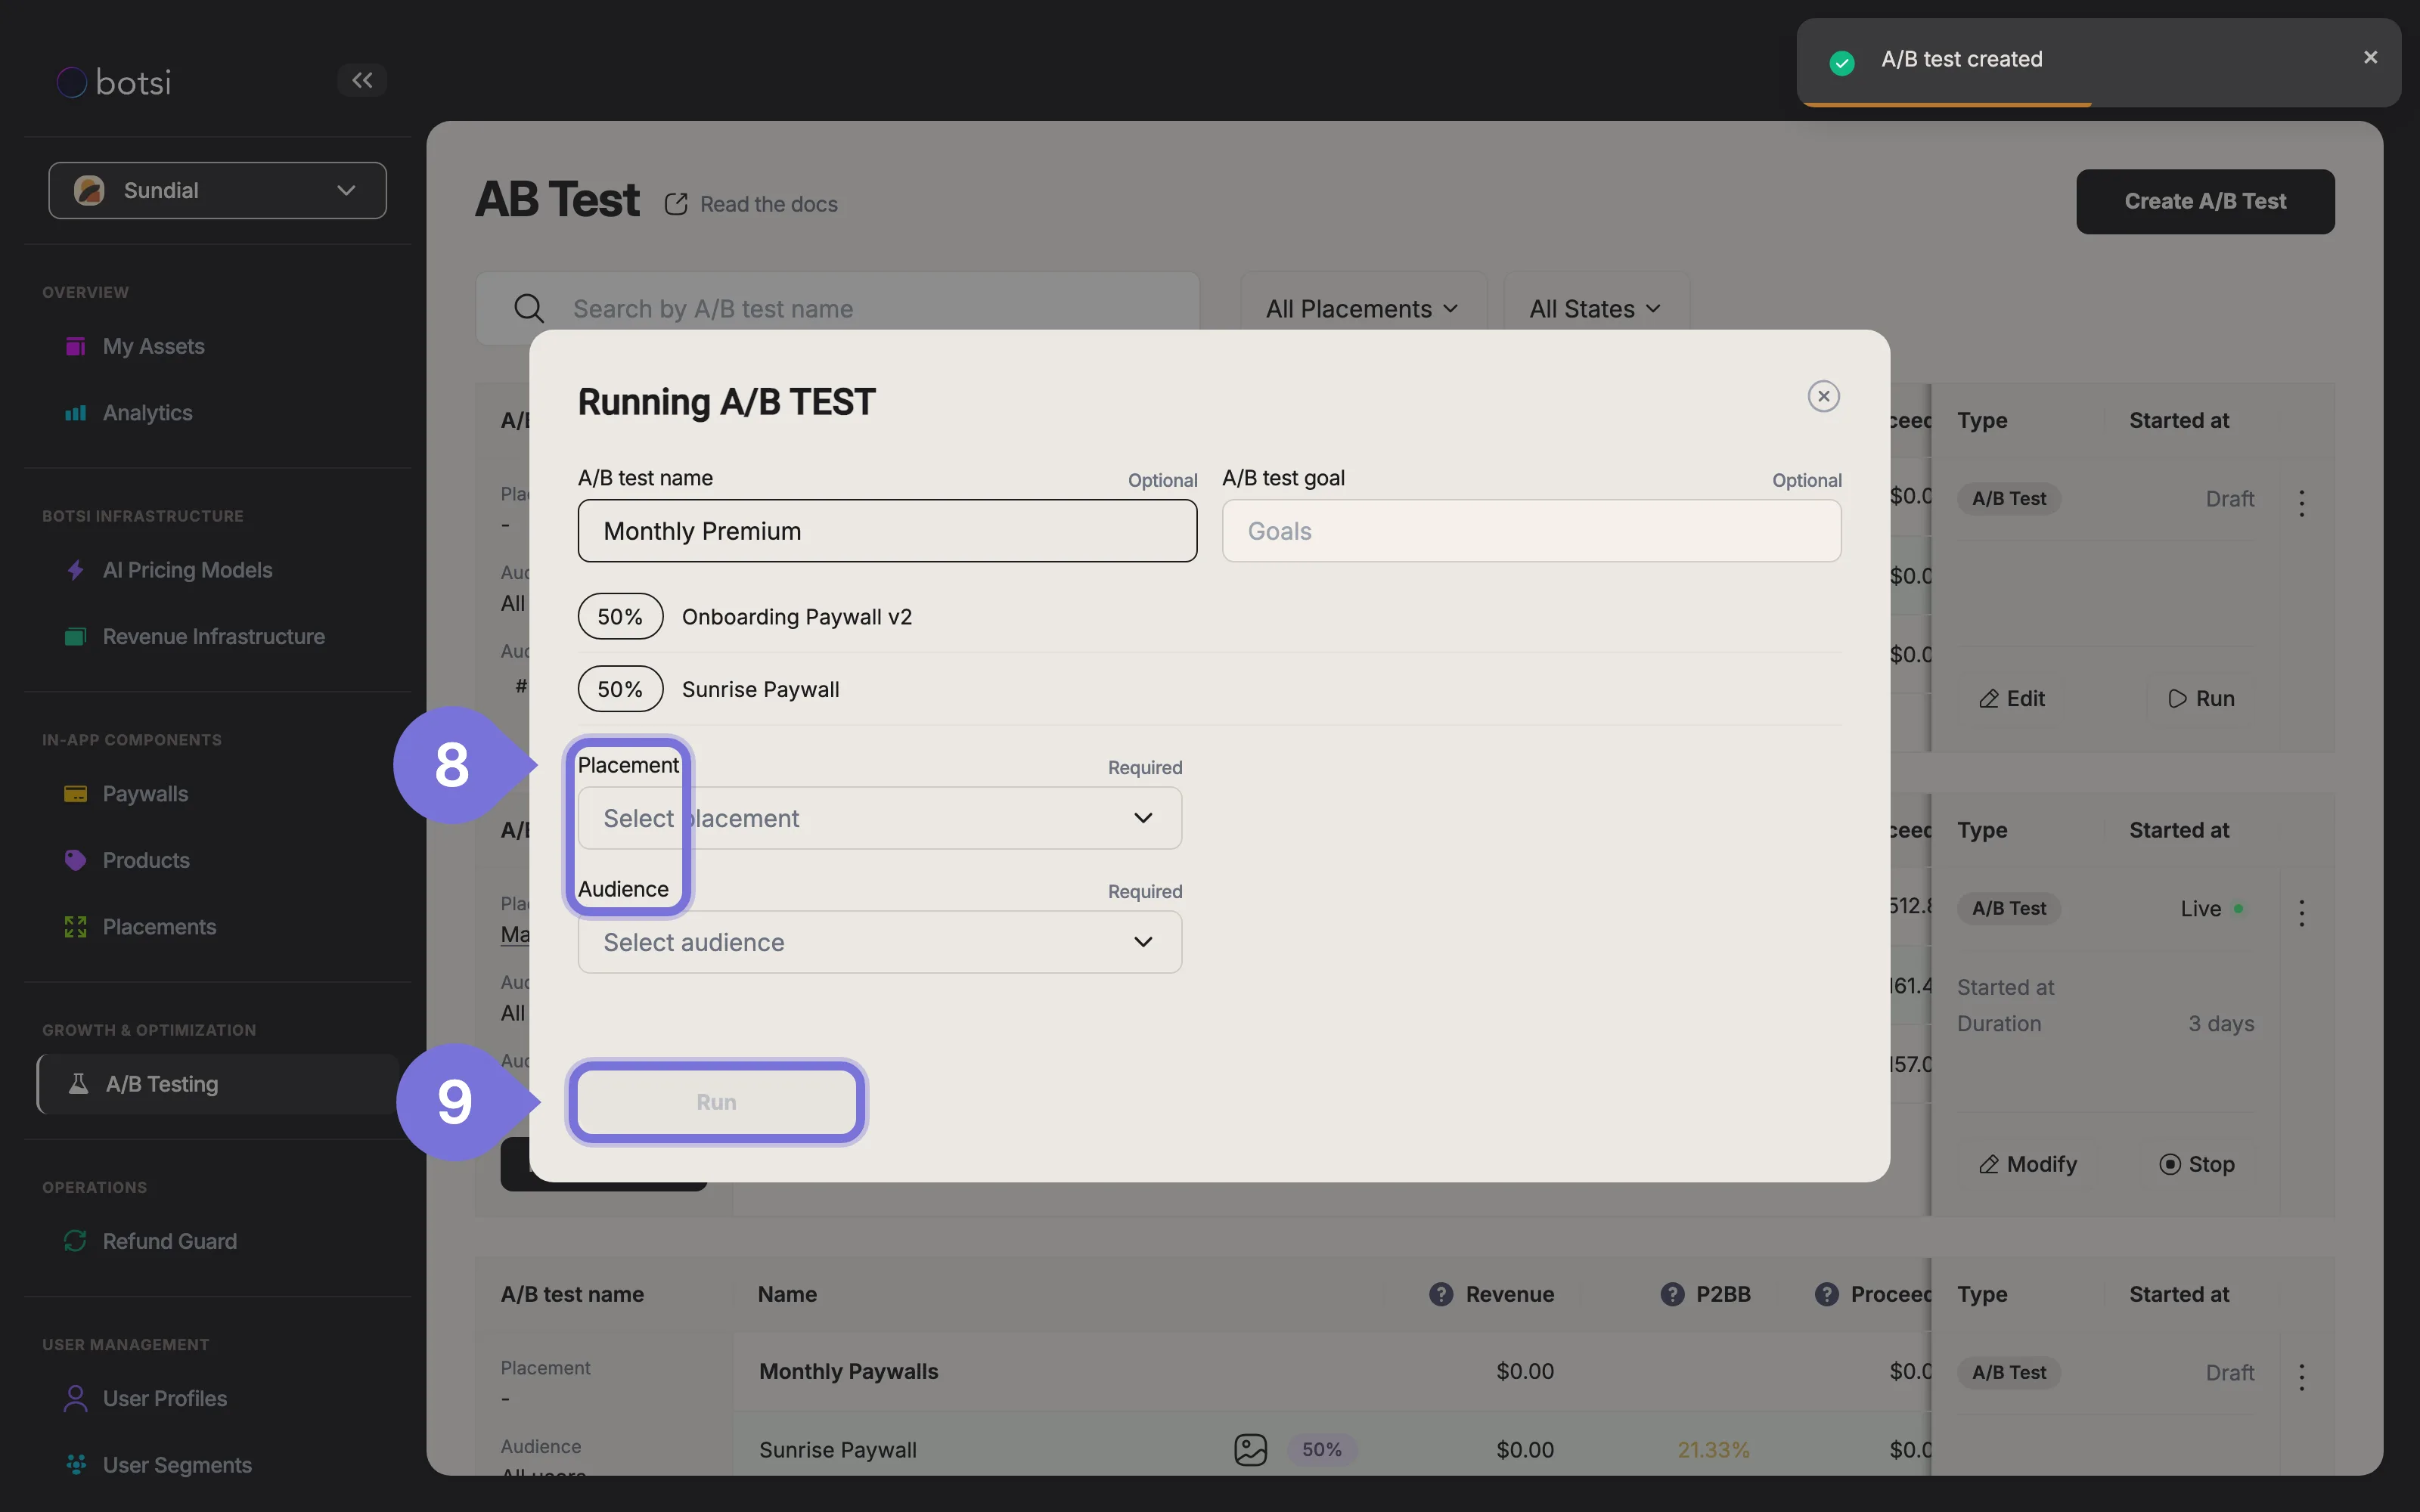The image size is (2420, 1512).
Task: Open the Sundial app selector dropdown
Action: click(x=217, y=190)
